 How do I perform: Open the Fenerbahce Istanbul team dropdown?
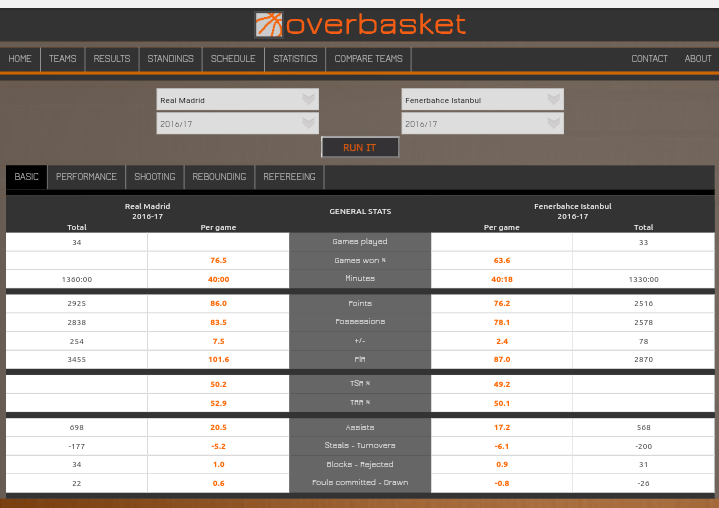[x=482, y=99]
